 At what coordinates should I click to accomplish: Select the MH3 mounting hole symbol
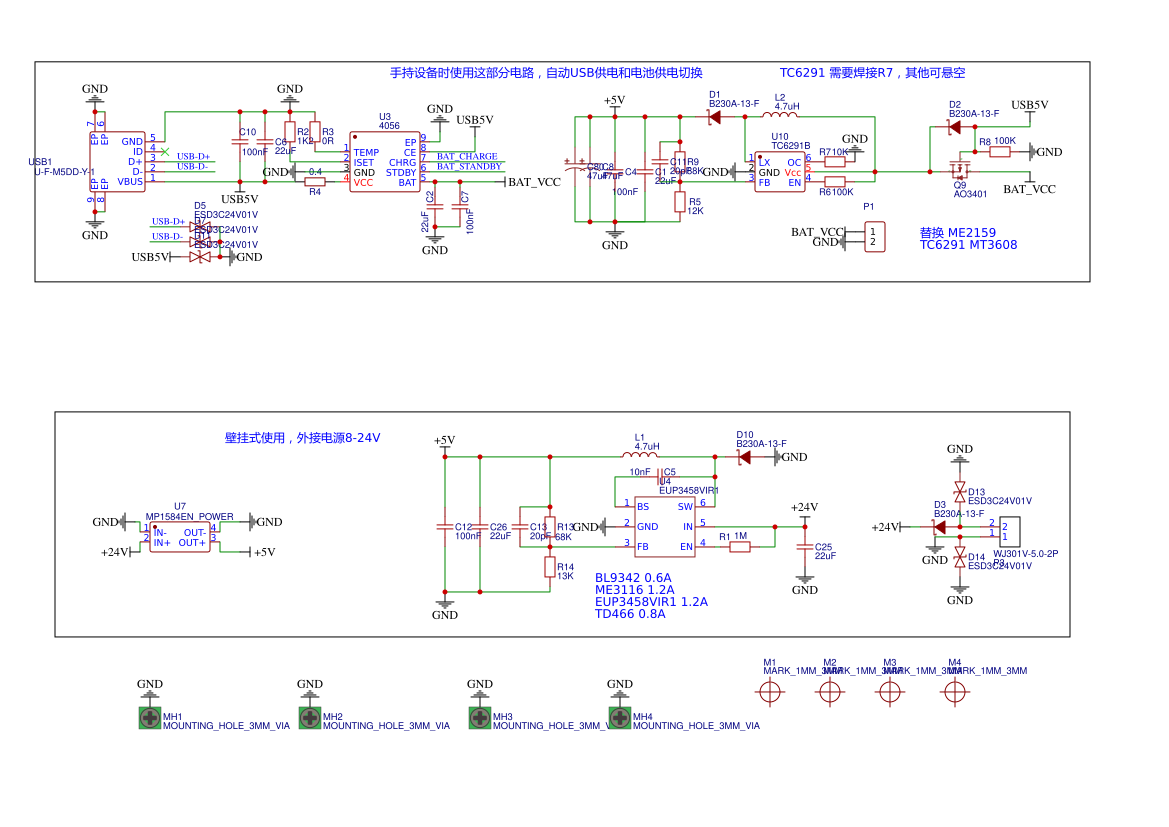click(x=480, y=717)
